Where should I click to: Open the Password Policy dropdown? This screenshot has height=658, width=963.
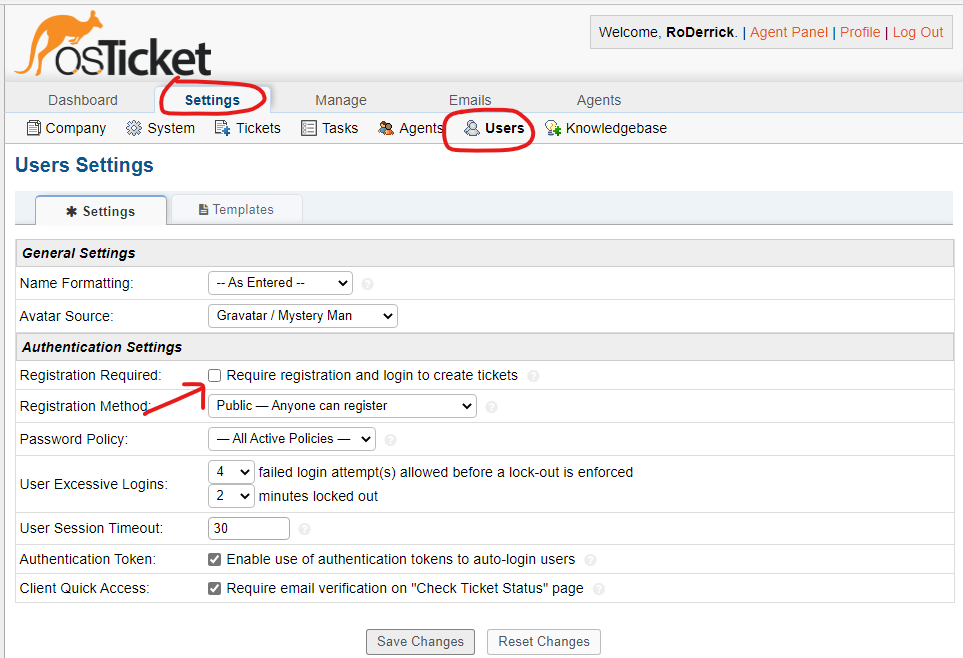pyautogui.click(x=292, y=439)
